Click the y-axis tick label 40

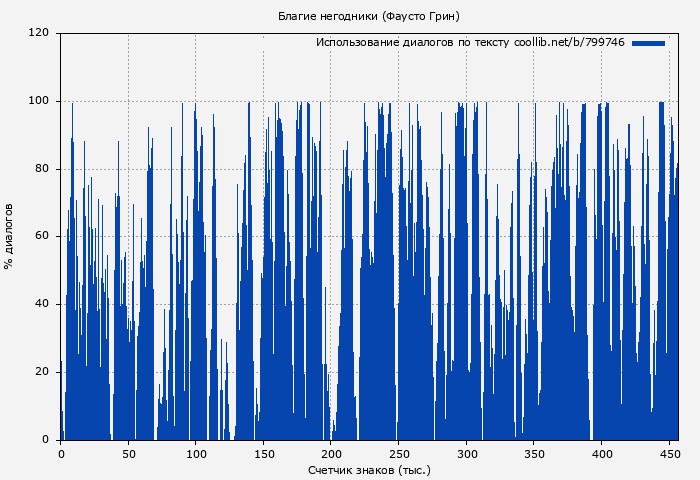(42, 304)
